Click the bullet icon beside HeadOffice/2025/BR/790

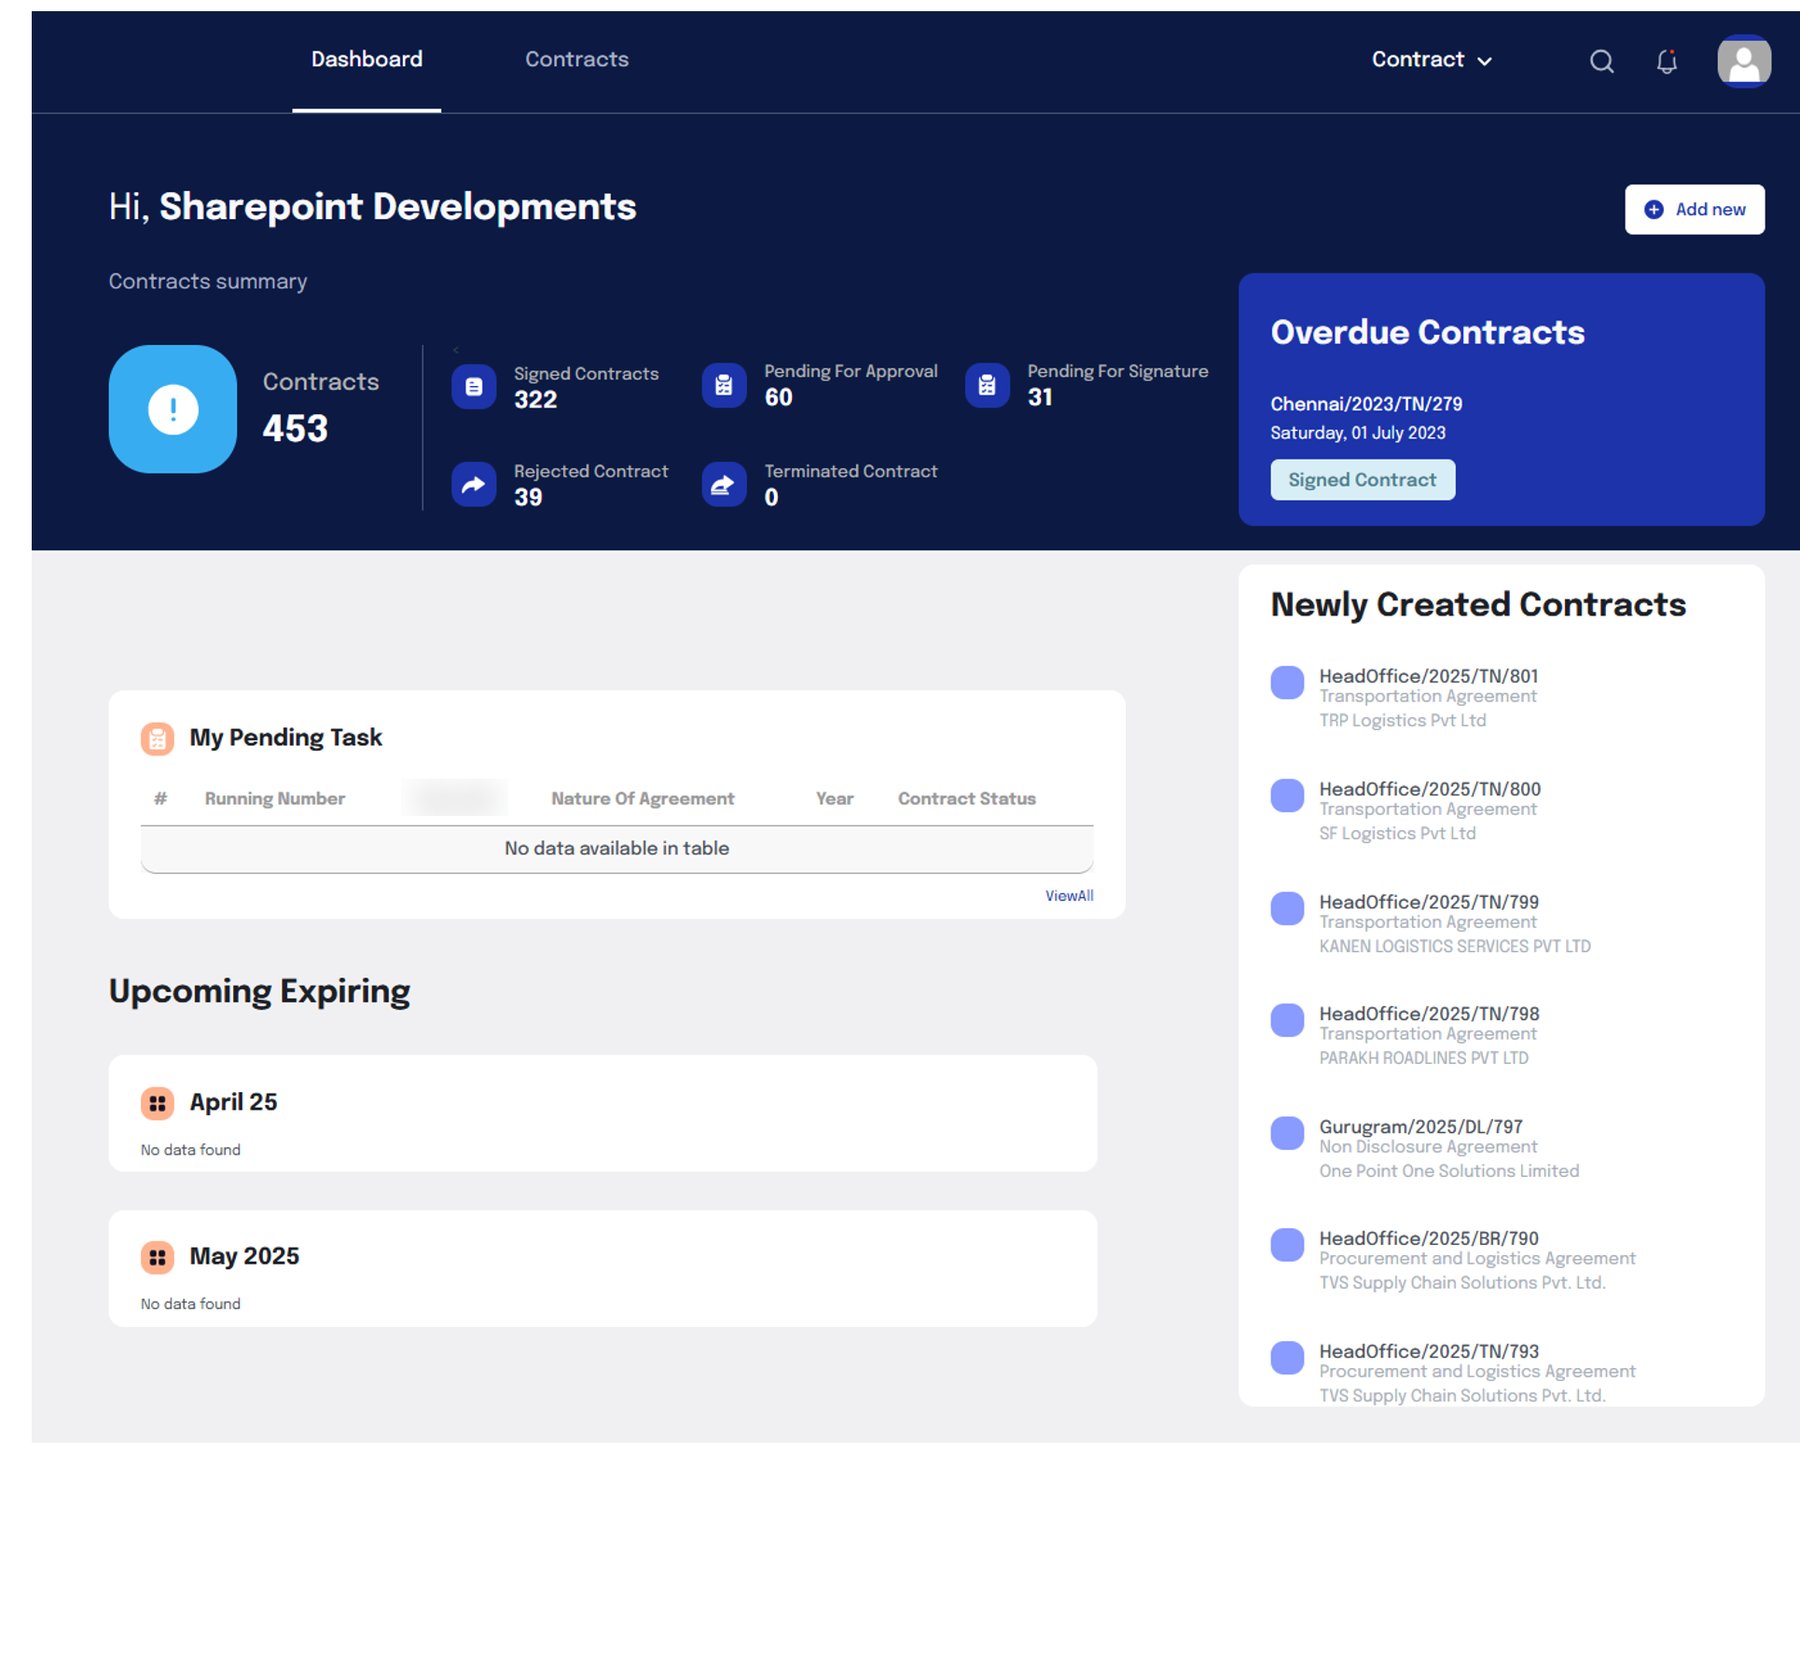point(1287,1245)
